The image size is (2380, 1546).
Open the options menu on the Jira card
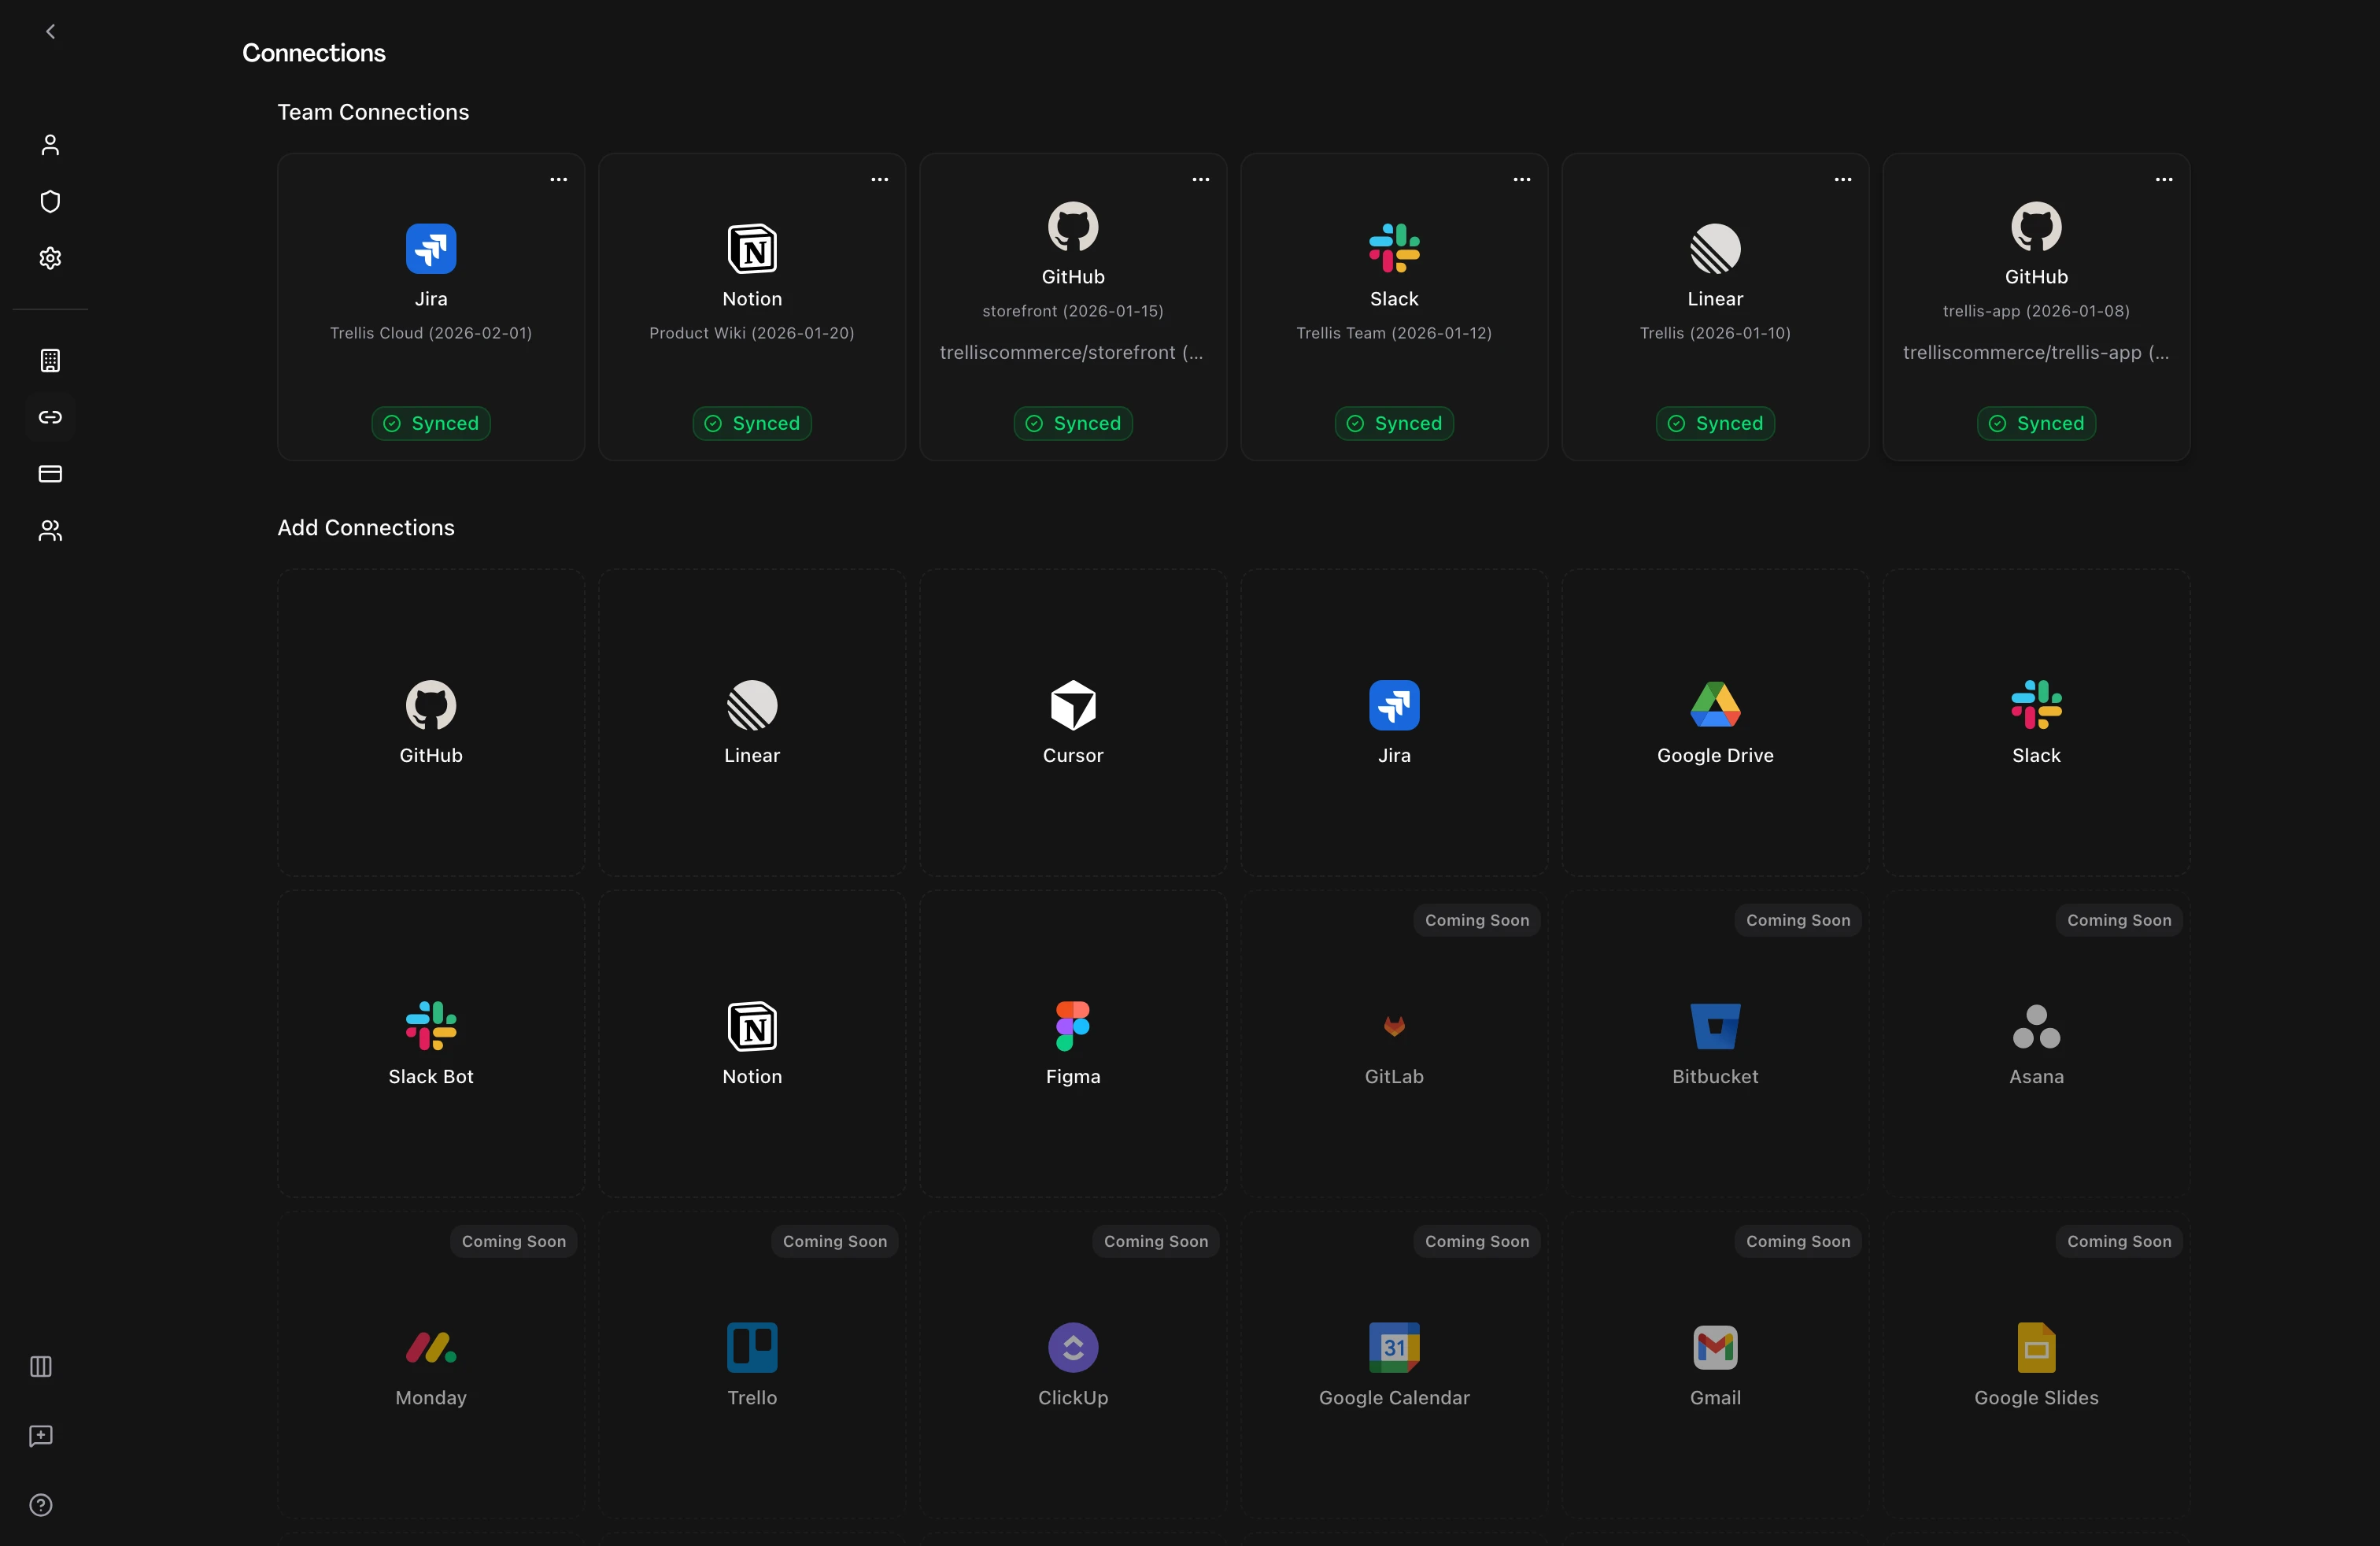pos(557,180)
